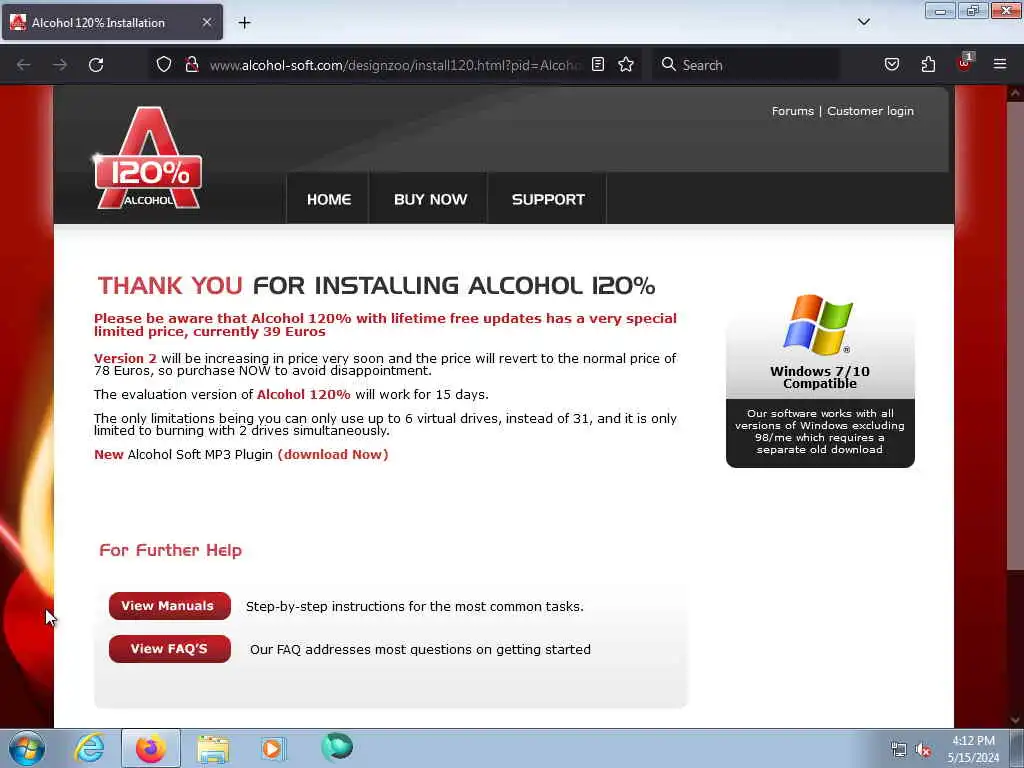Click the uBlock extension icon with badge
This screenshot has height=768, width=1024.
(x=965, y=63)
